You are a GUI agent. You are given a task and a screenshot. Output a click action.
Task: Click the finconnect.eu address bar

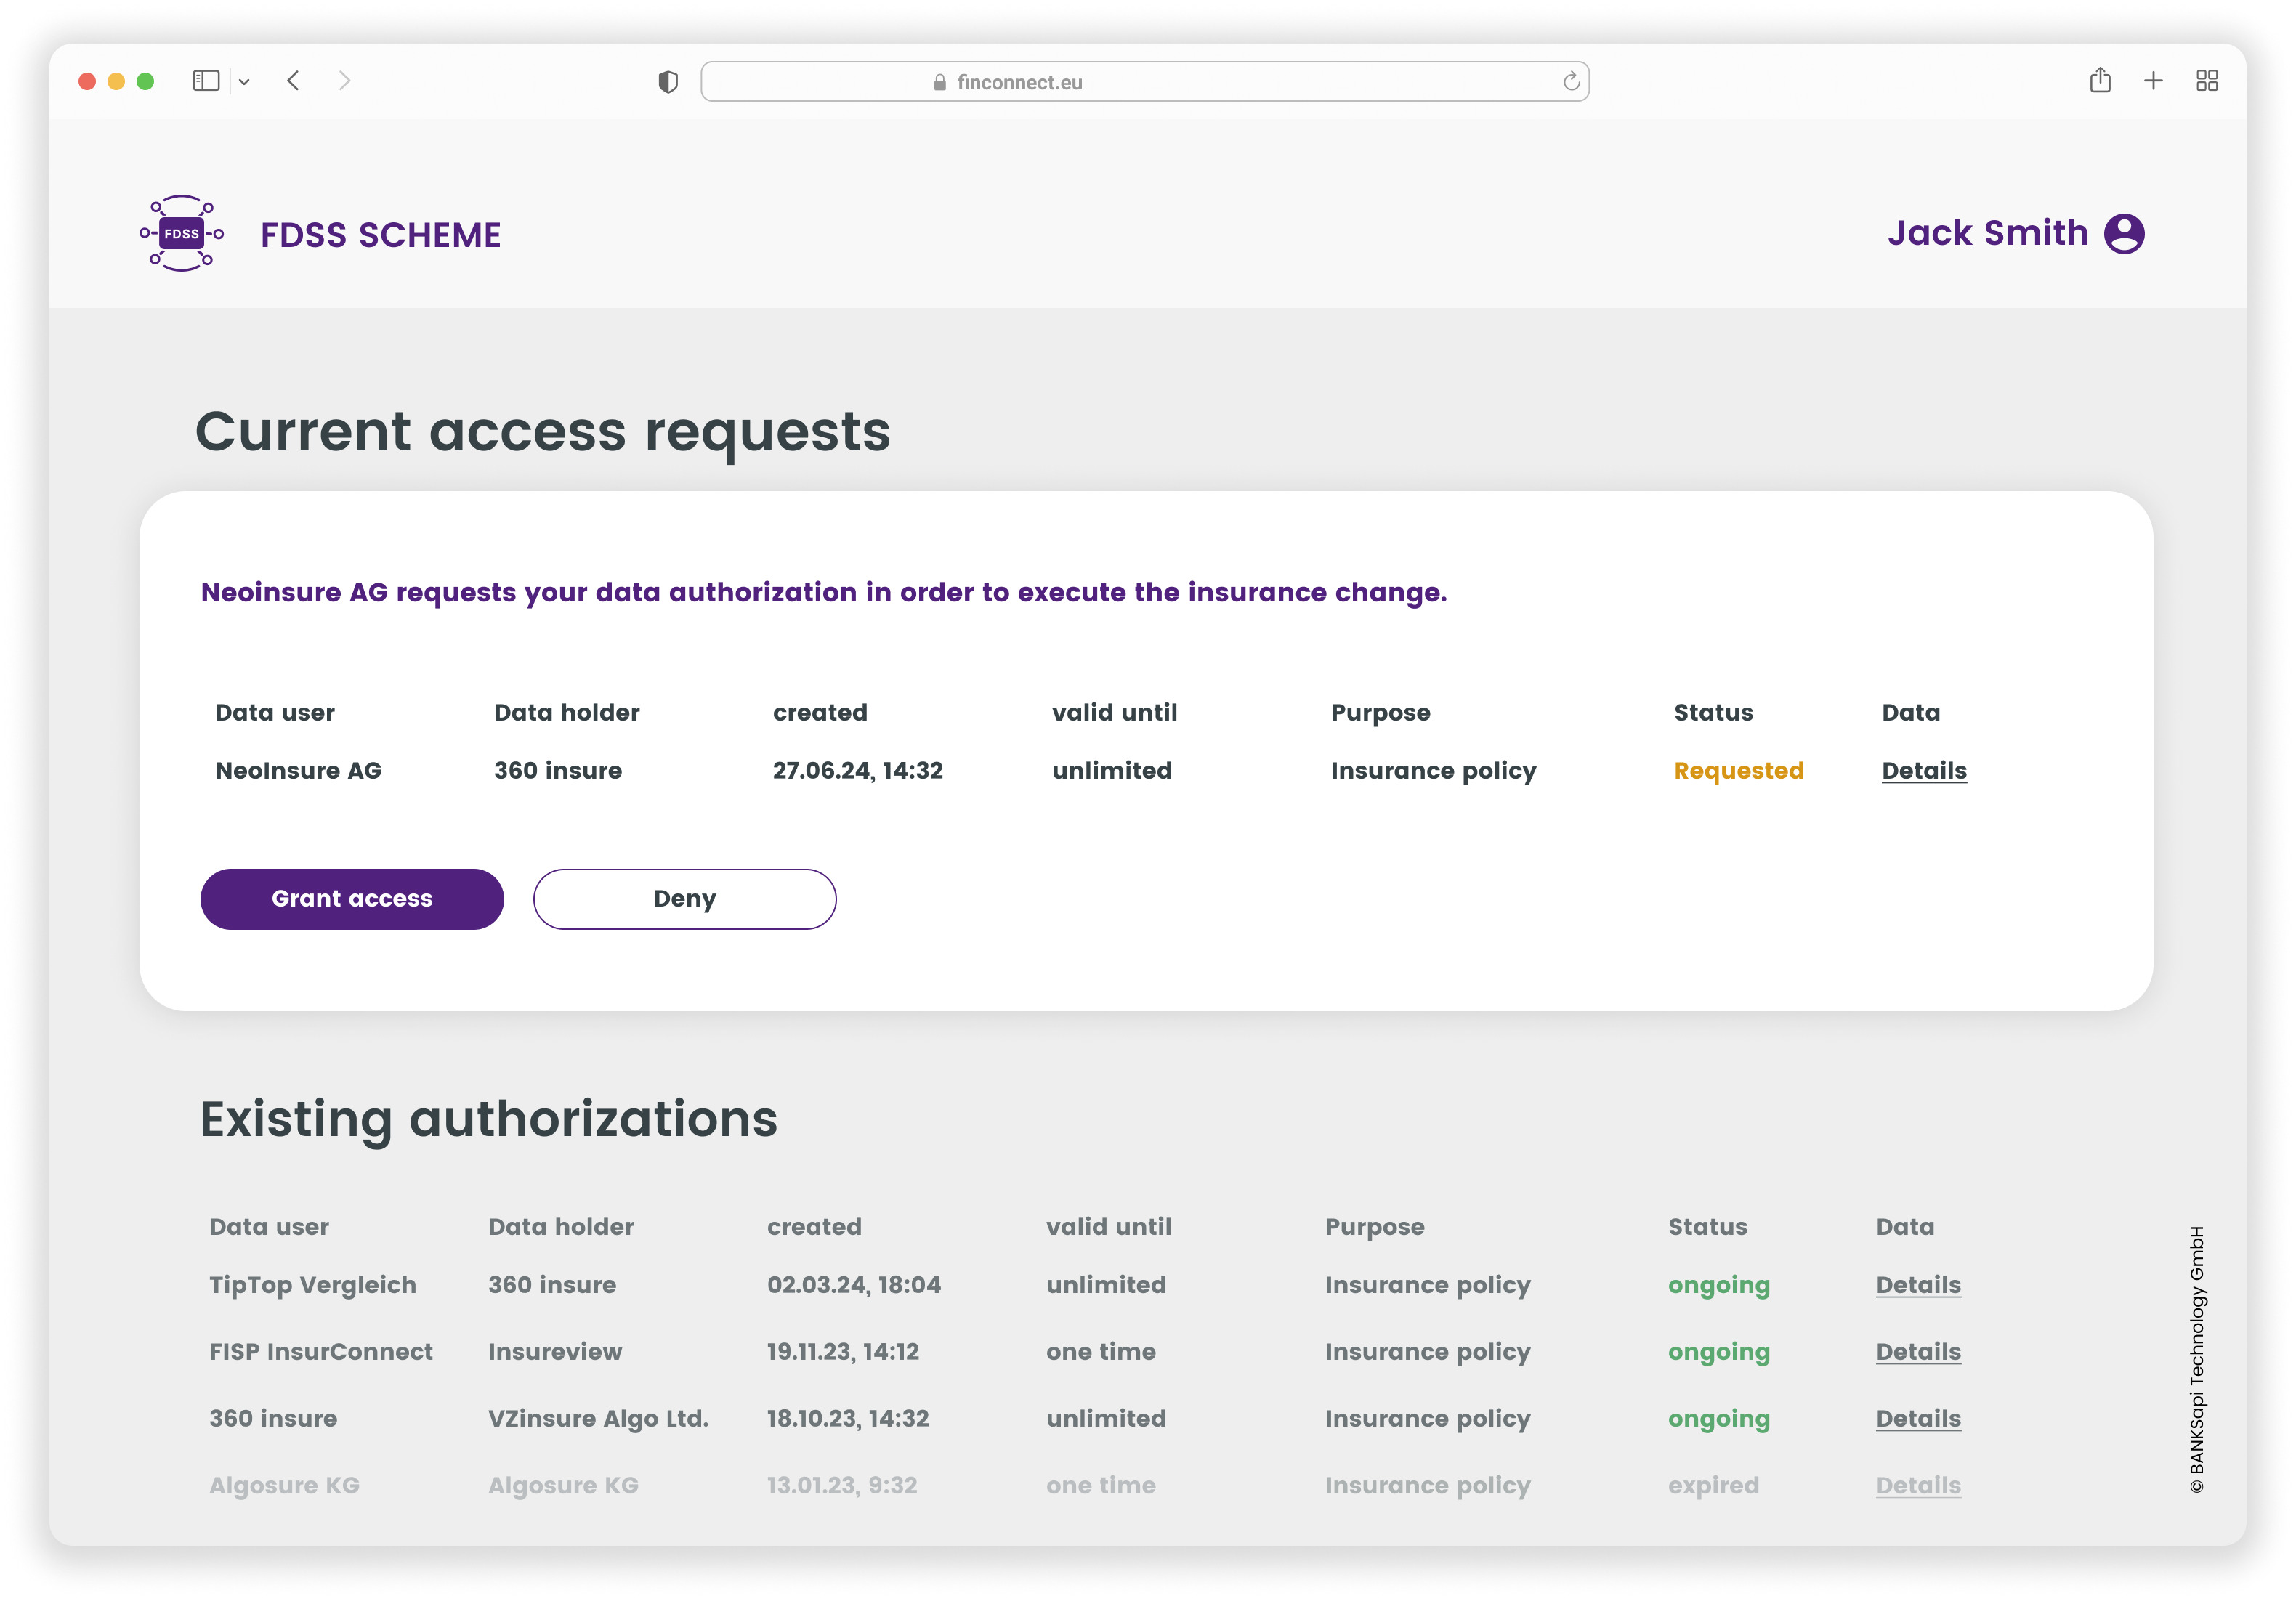(1144, 82)
